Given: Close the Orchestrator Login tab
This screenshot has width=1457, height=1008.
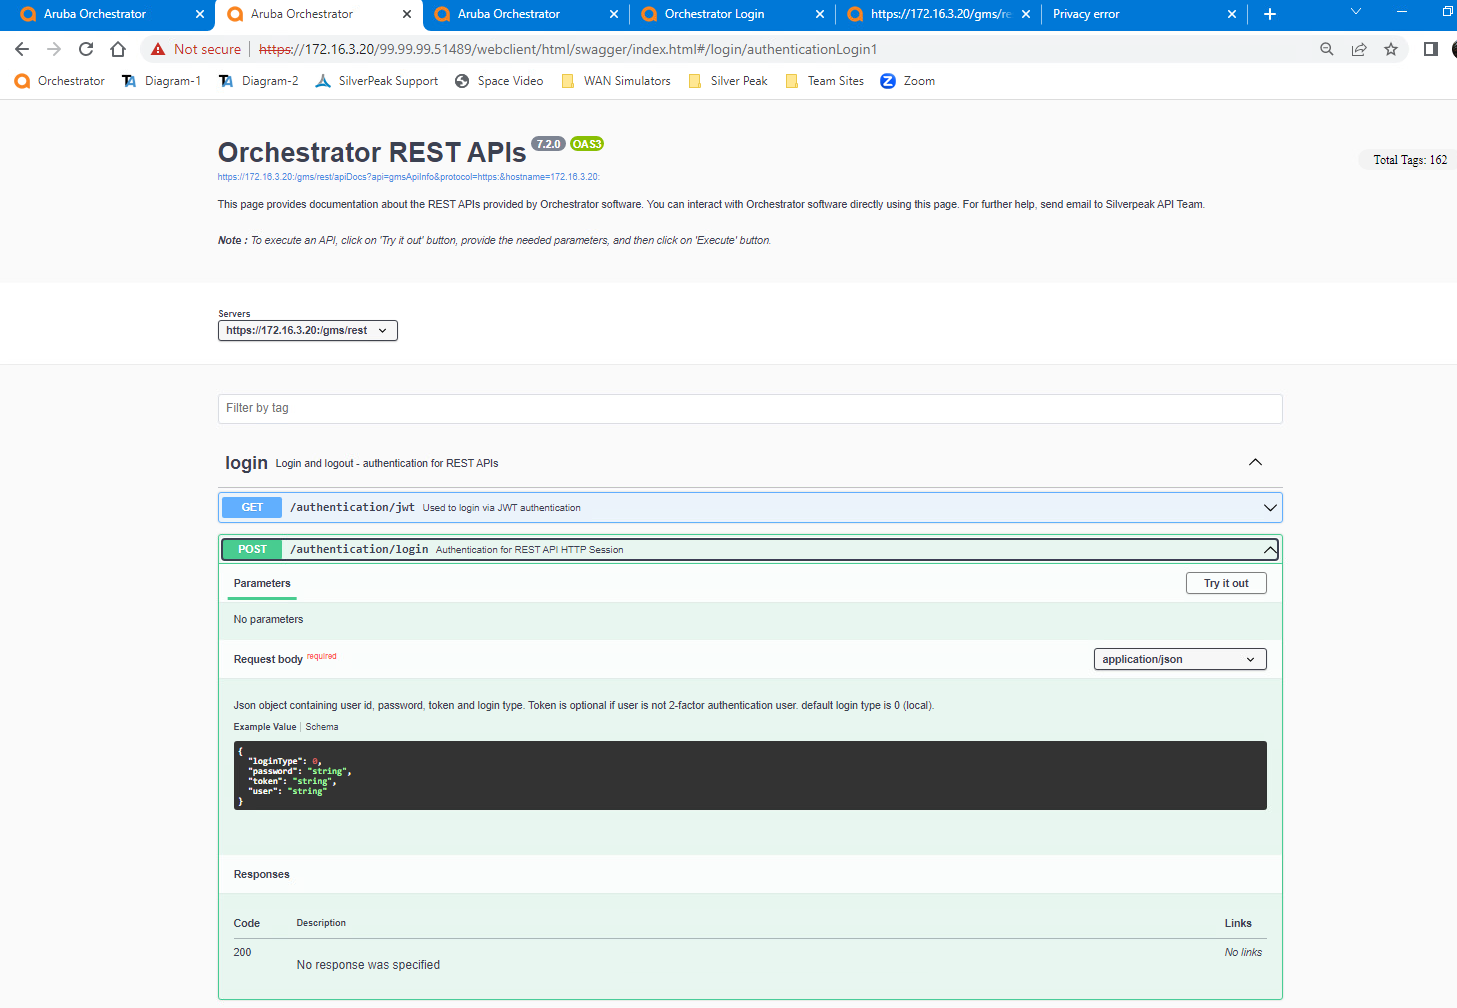Looking at the screenshot, I should (x=820, y=14).
